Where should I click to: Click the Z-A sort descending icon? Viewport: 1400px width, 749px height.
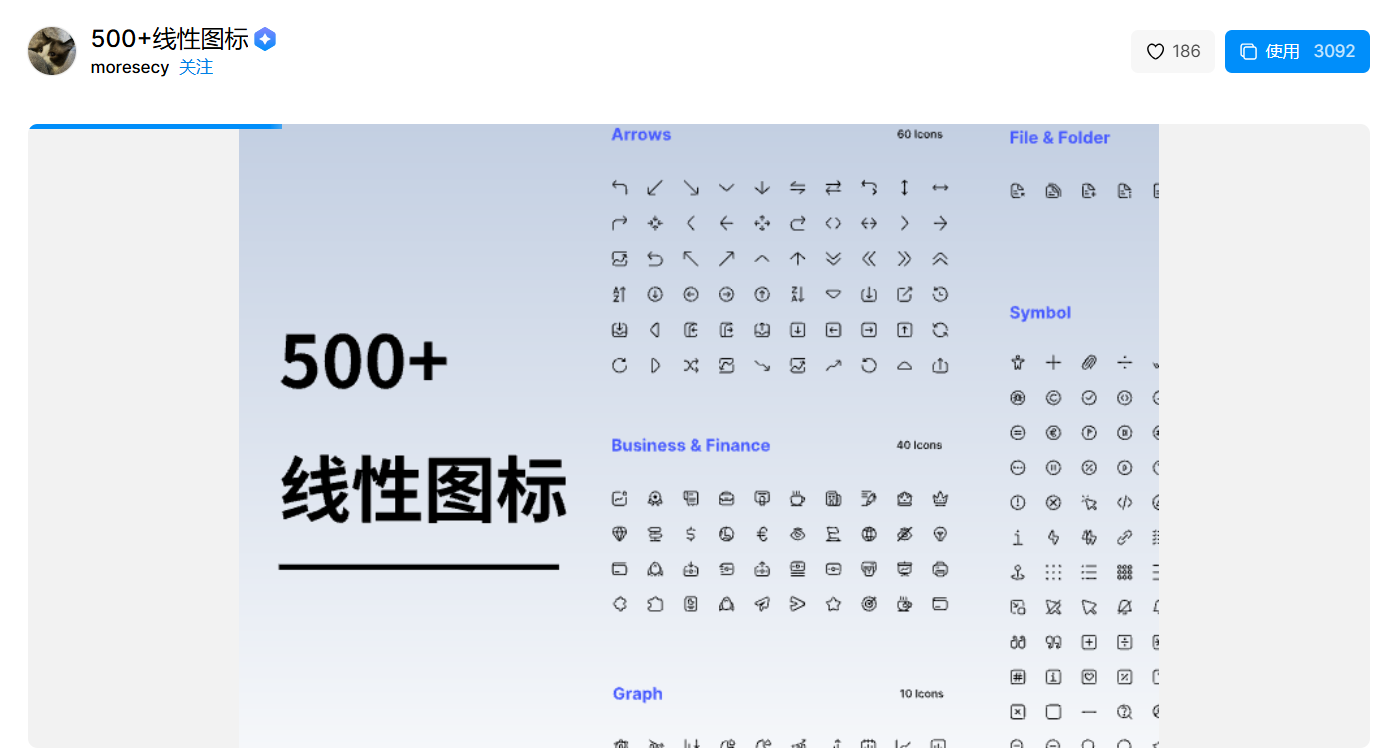[x=797, y=294]
